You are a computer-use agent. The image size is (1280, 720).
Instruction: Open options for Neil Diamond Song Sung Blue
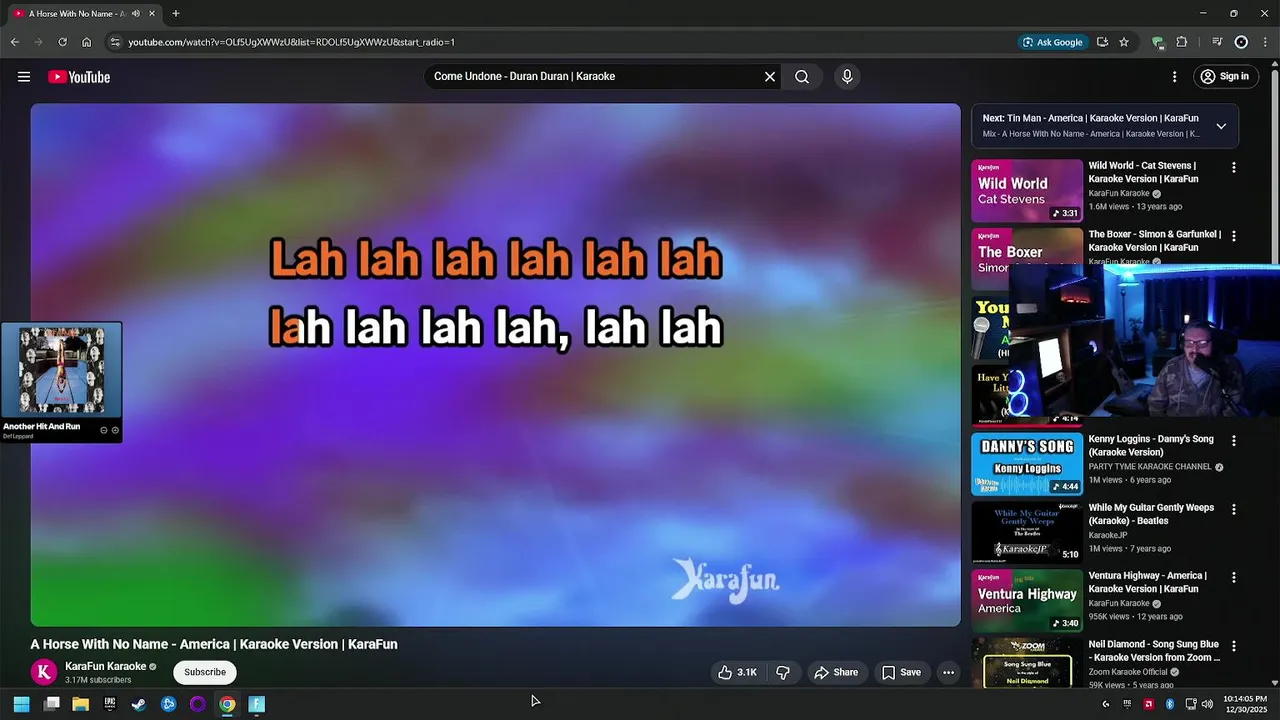(x=1234, y=646)
